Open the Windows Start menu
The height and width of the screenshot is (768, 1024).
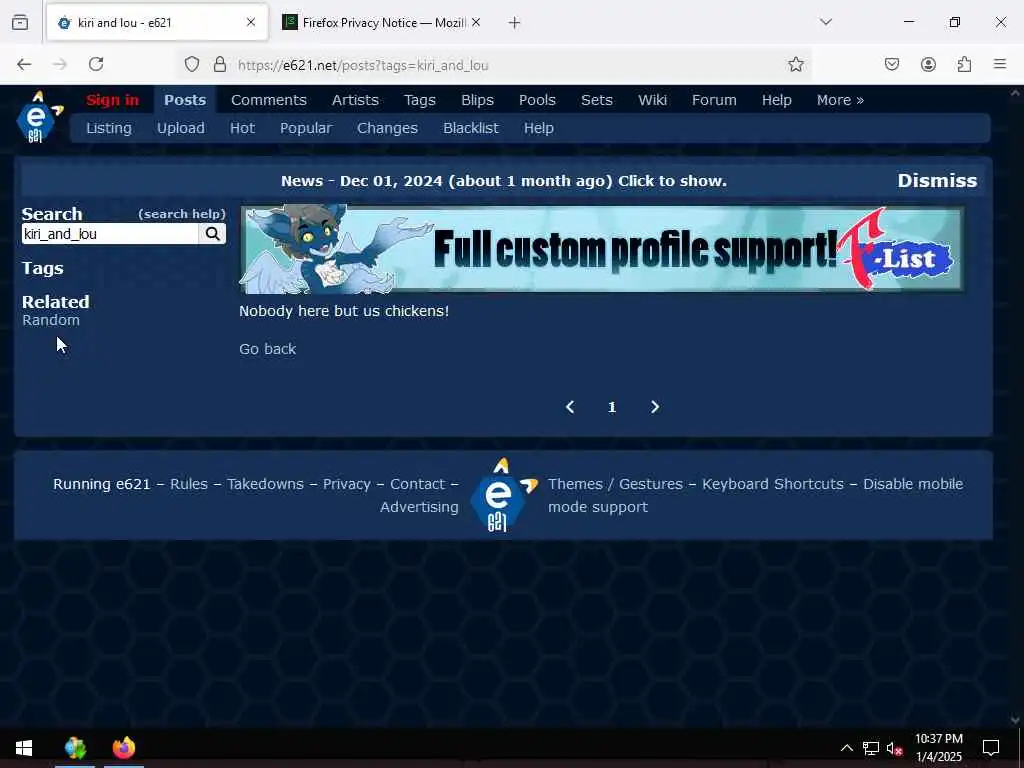[x=24, y=748]
